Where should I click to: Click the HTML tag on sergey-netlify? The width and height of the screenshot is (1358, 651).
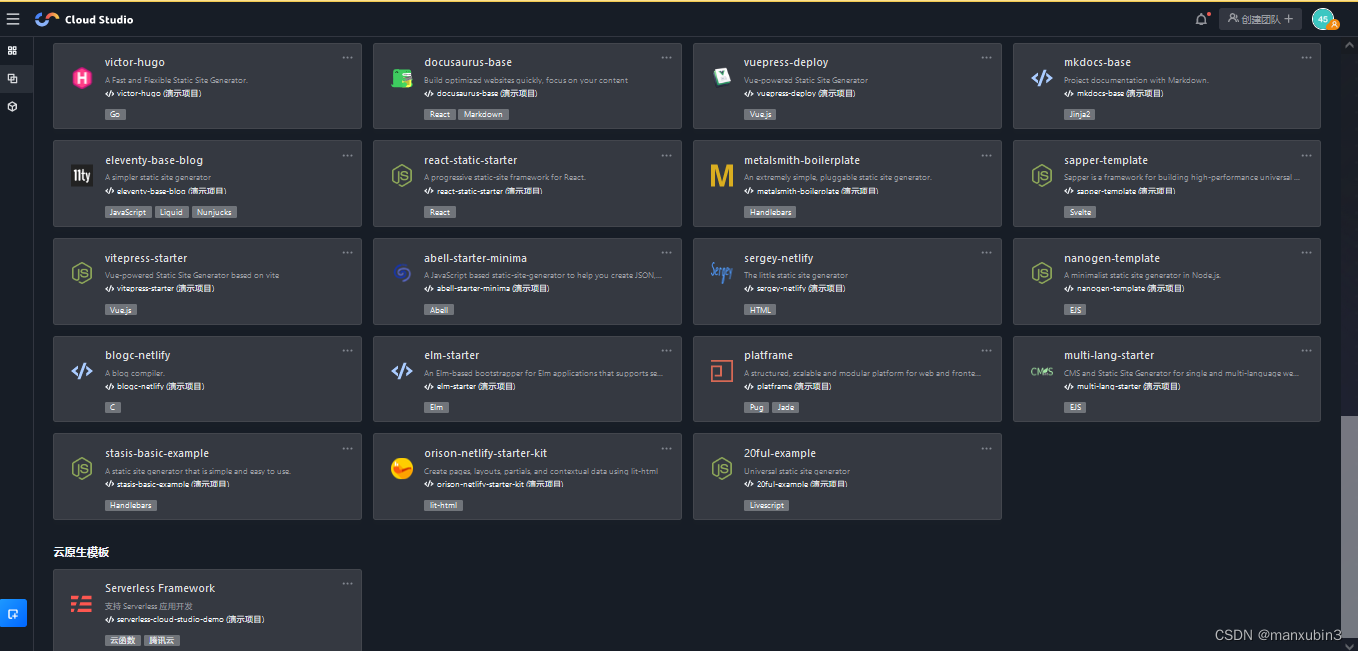click(760, 310)
